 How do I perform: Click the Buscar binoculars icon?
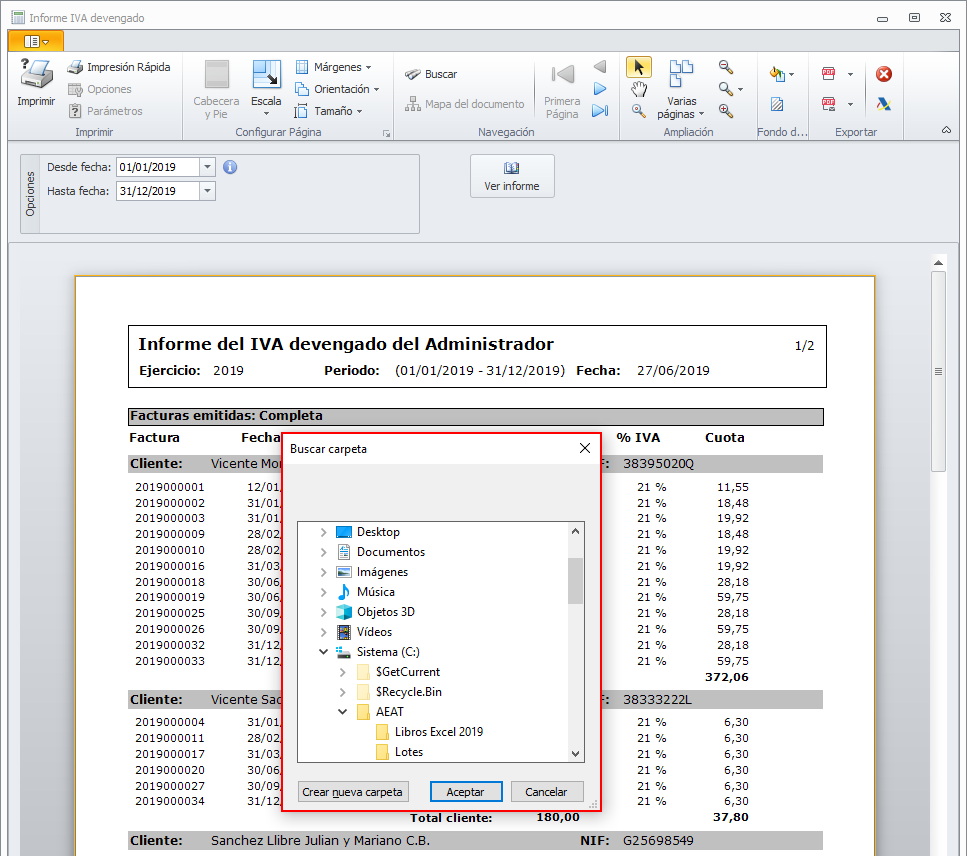[412, 74]
